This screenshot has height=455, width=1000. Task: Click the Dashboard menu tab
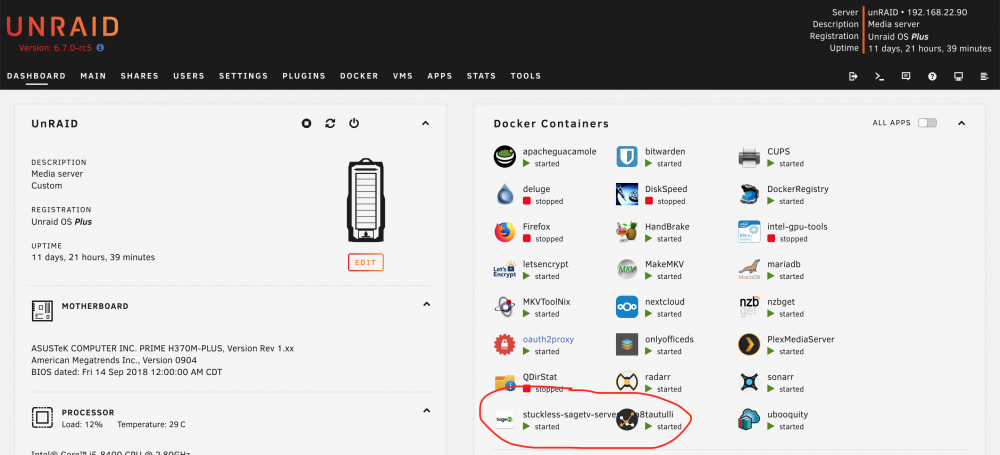tap(36, 76)
